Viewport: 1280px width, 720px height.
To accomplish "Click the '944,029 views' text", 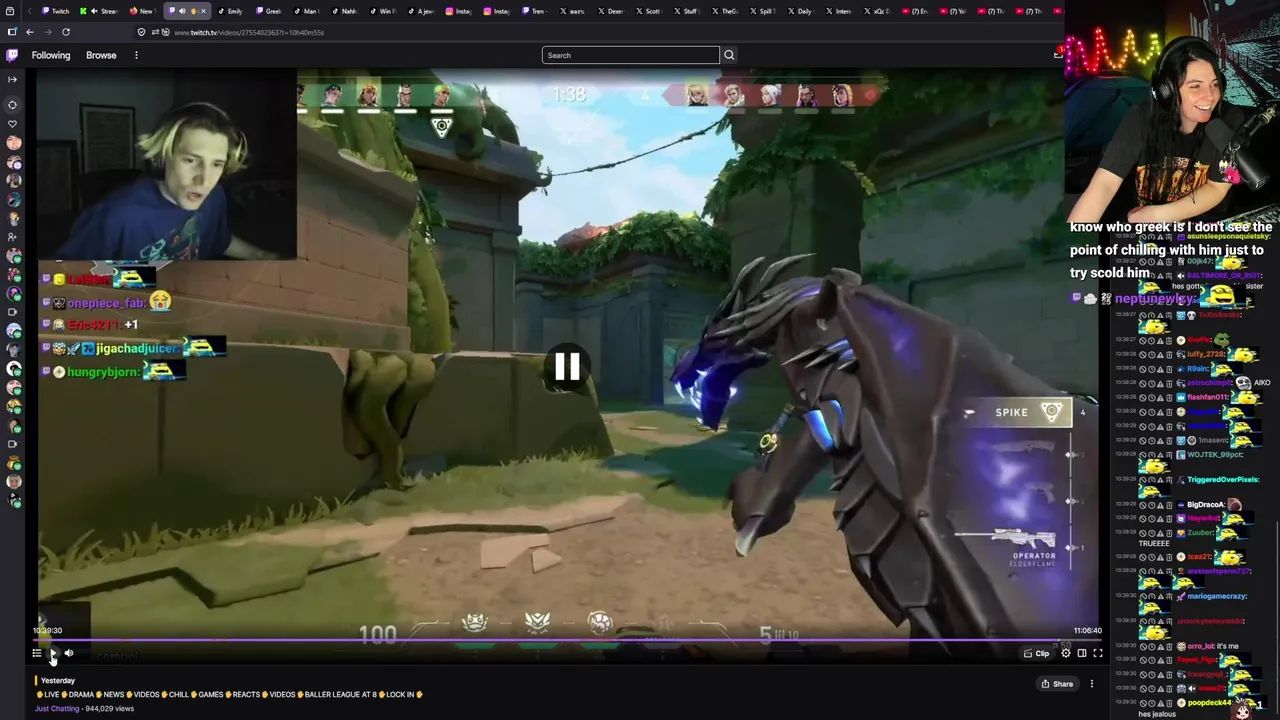I will [110, 708].
